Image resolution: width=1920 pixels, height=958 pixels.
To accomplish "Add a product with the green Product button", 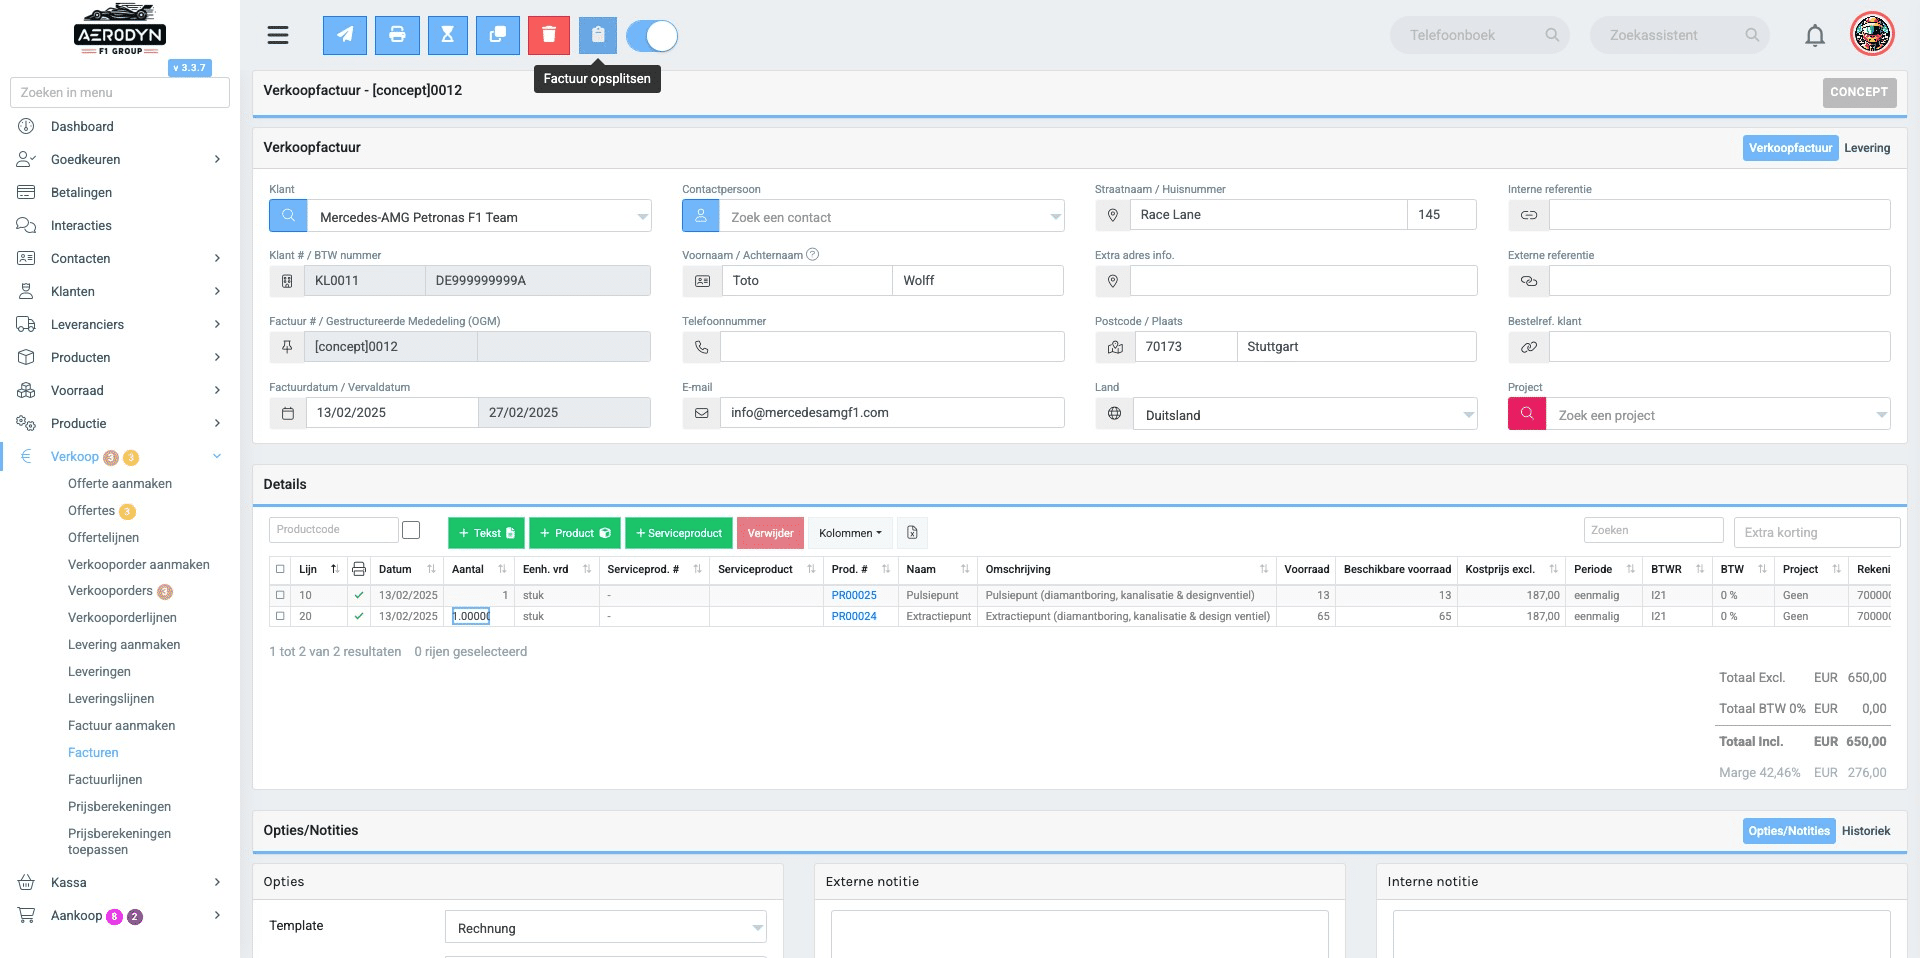I will pyautogui.click(x=575, y=533).
